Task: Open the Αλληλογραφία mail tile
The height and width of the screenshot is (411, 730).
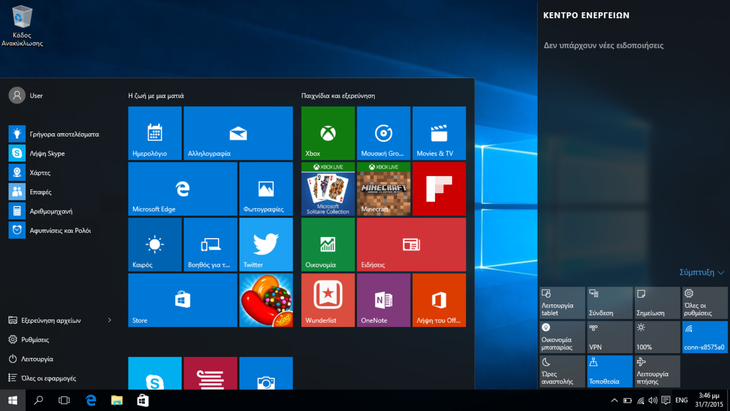Action: pos(238,133)
